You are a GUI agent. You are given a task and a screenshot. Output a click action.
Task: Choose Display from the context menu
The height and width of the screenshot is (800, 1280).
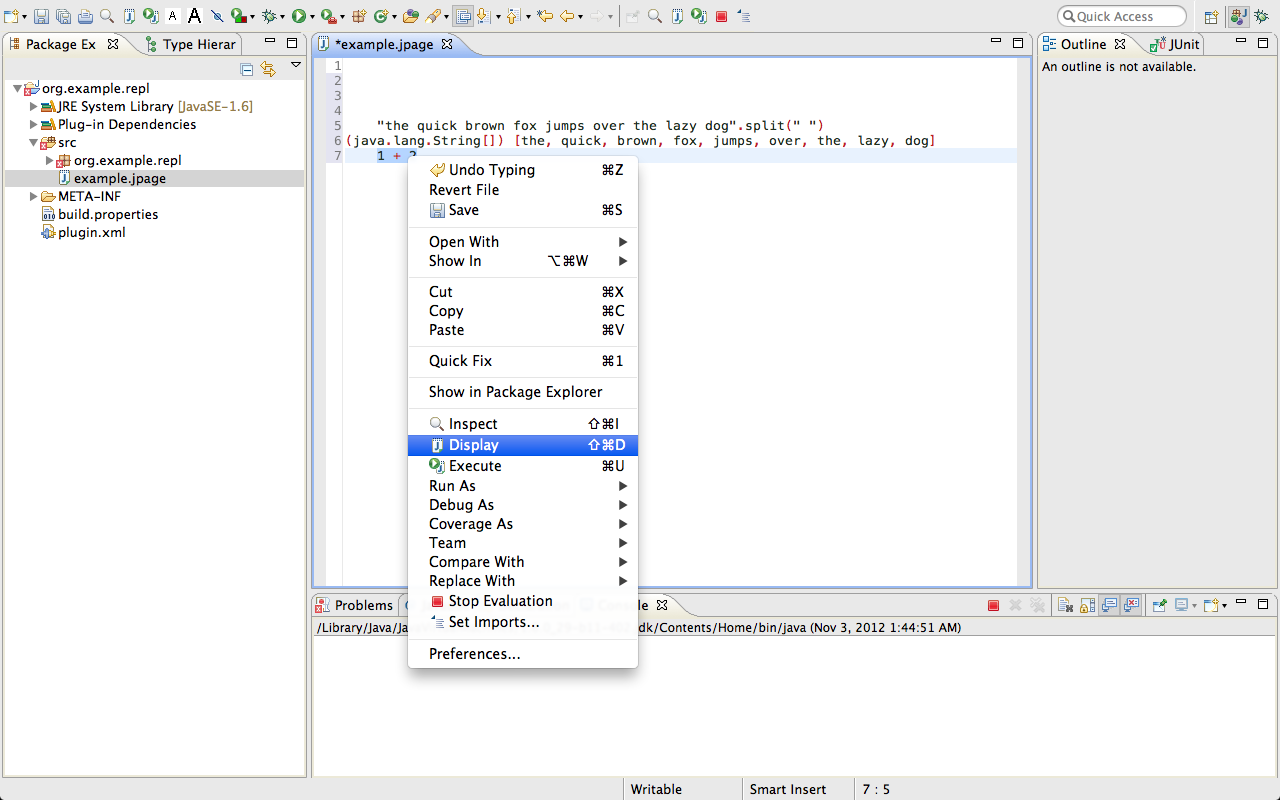pos(473,445)
